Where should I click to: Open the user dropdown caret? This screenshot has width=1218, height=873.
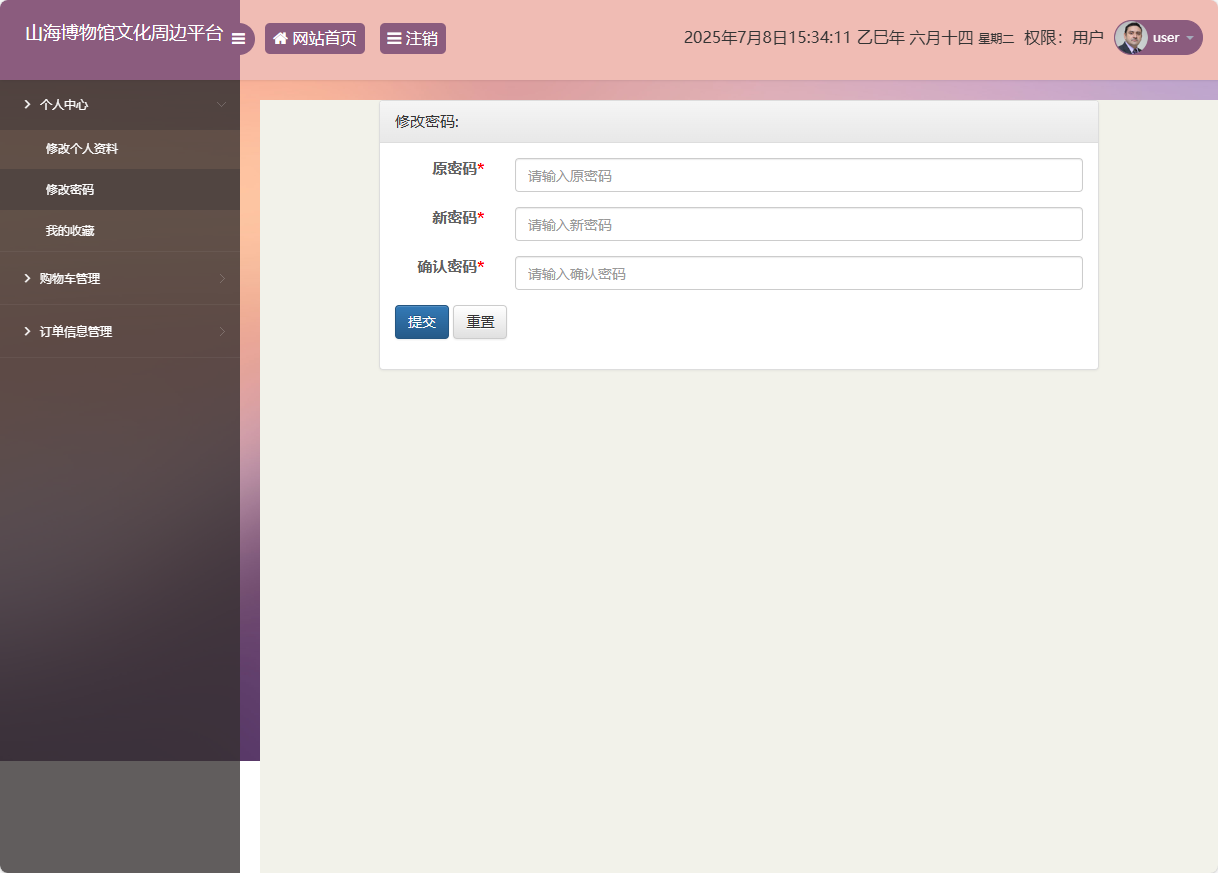click(1190, 38)
